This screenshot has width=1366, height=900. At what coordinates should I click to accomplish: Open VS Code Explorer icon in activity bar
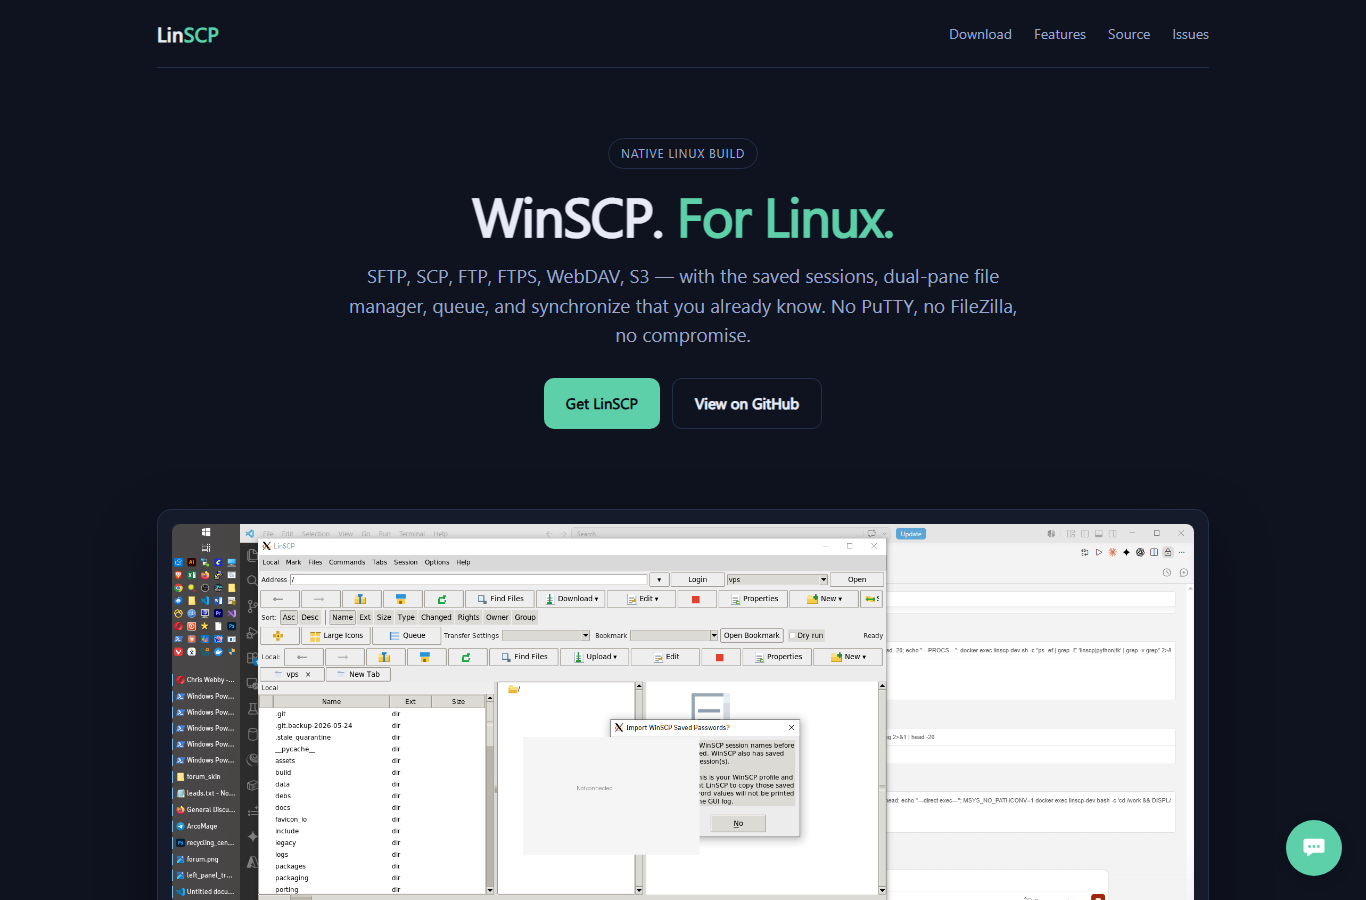coord(251,556)
